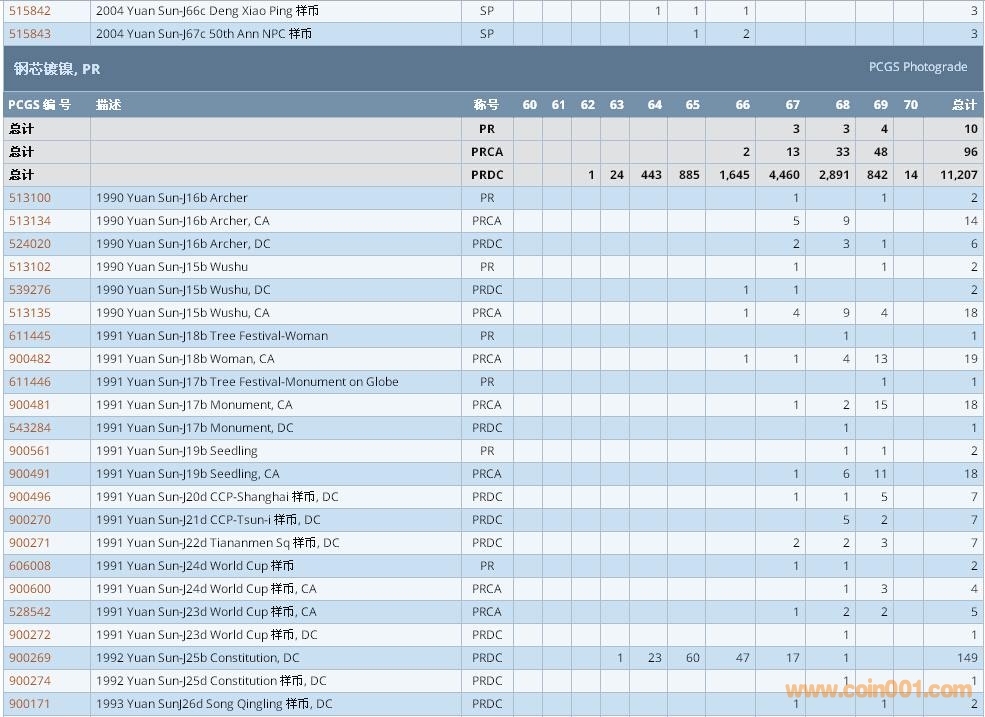This screenshot has width=985, height=717.
Task: Open PCGS number 515842 link
Action: pyautogui.click(x=30, y=10)
